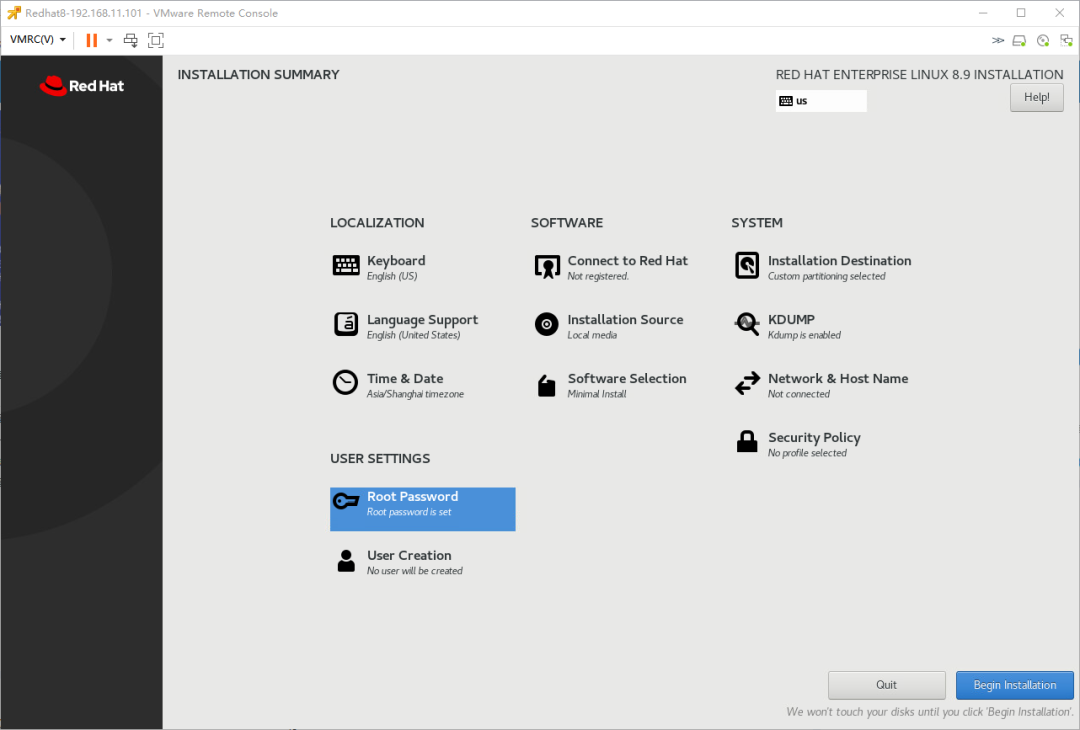
Task: Click the CD/DVD device status icon
Action: [x=1043, y=41]
